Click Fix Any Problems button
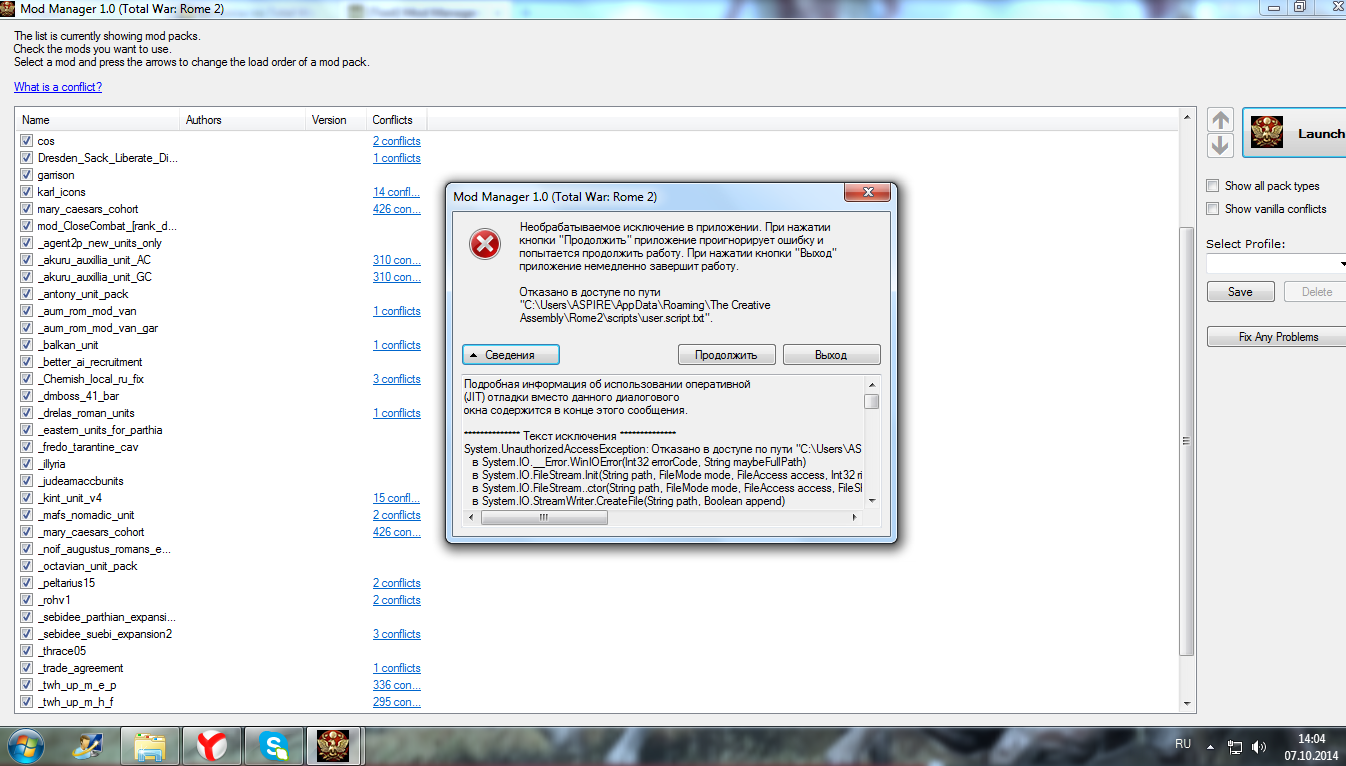Screen dimensions: 1346x766 point(1278,337)
